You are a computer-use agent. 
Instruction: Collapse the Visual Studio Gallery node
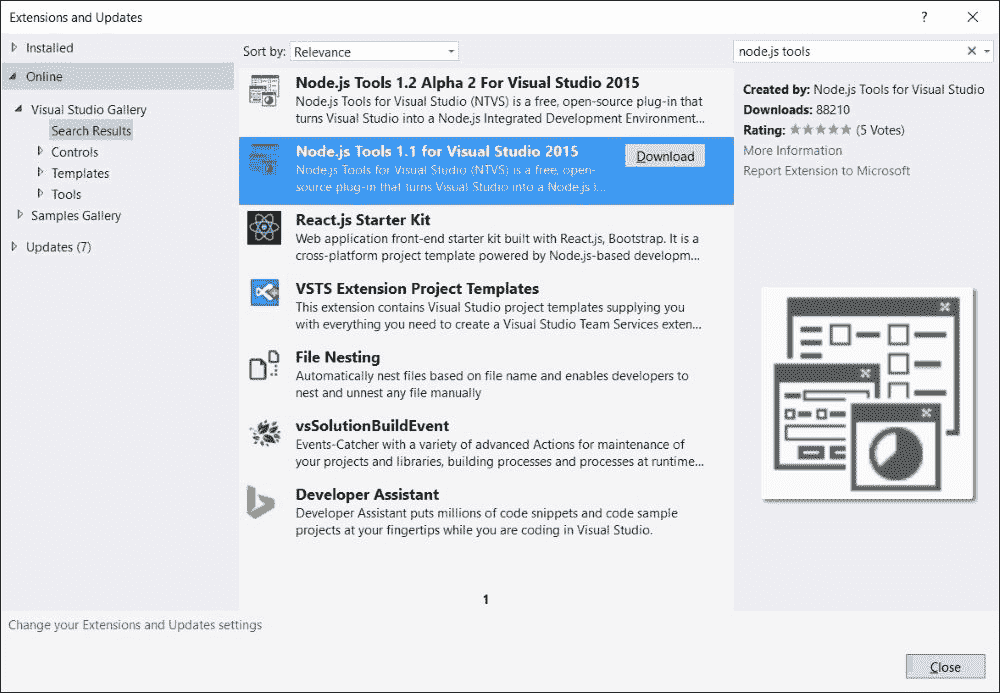point(19,109)
